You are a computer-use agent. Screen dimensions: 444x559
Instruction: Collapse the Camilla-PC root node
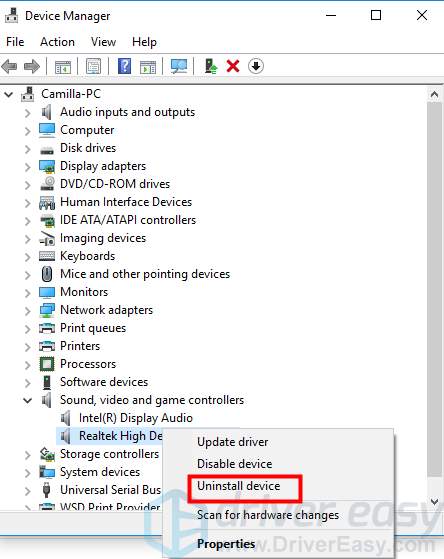(9, 94)
